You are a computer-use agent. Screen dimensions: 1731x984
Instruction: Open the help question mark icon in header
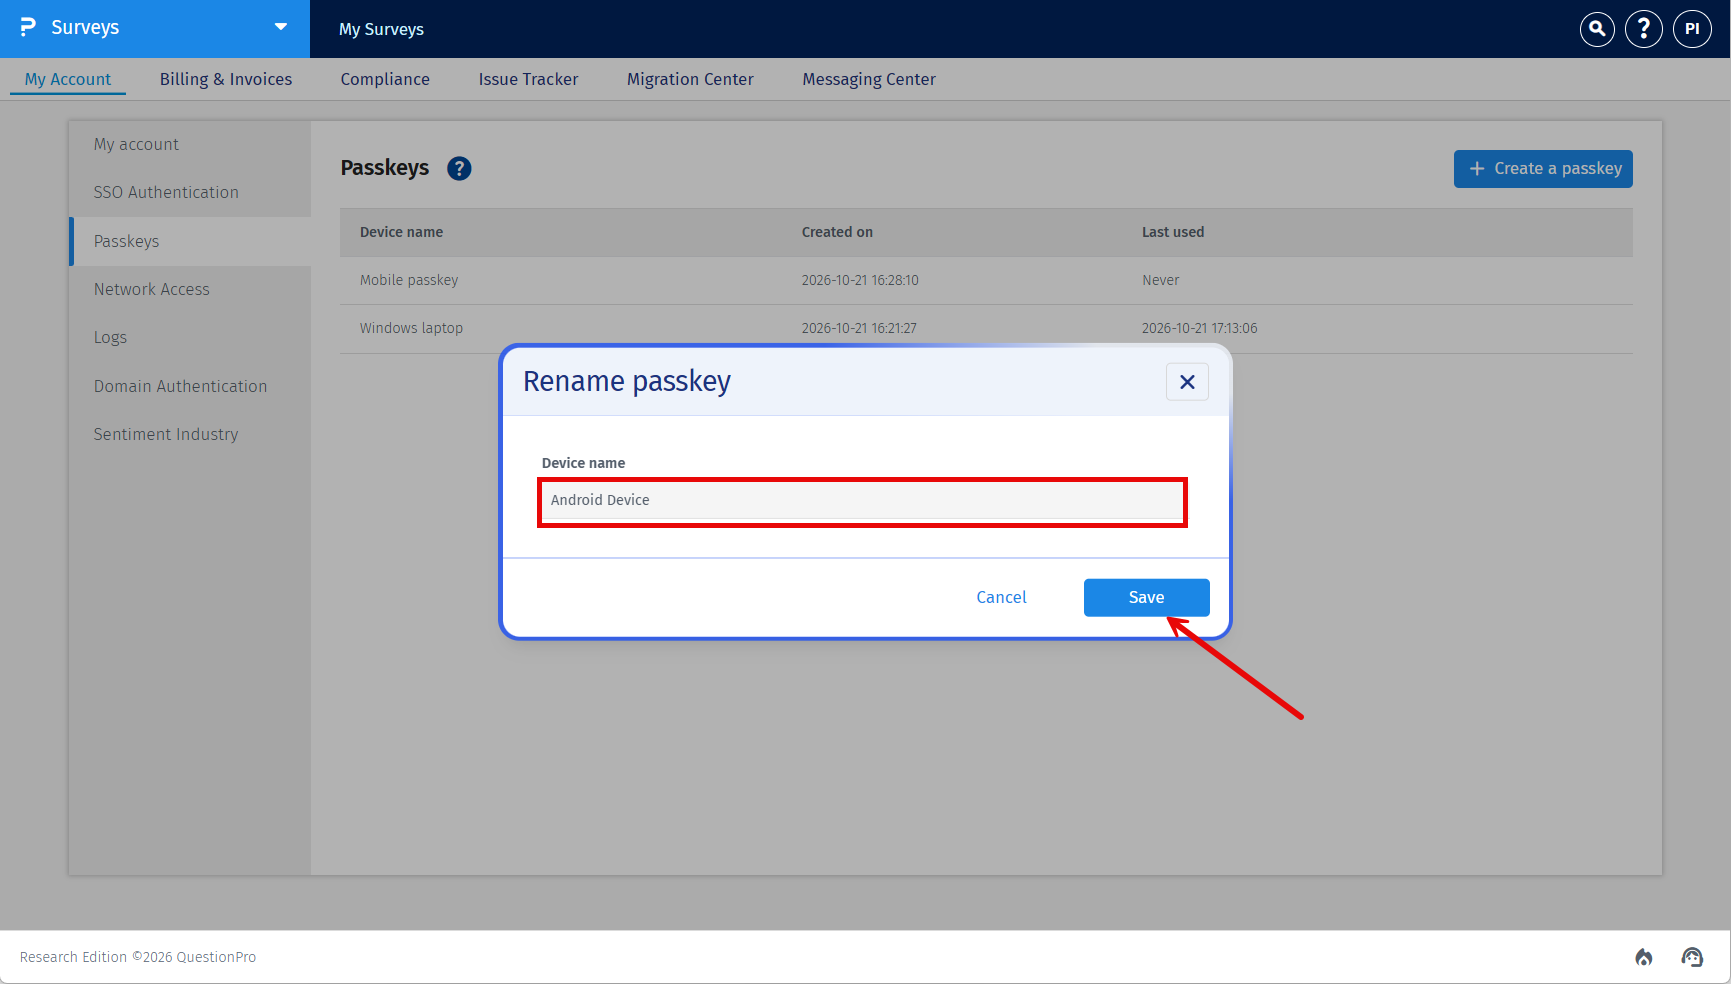pyautogui.click(x=1644, y=29)
